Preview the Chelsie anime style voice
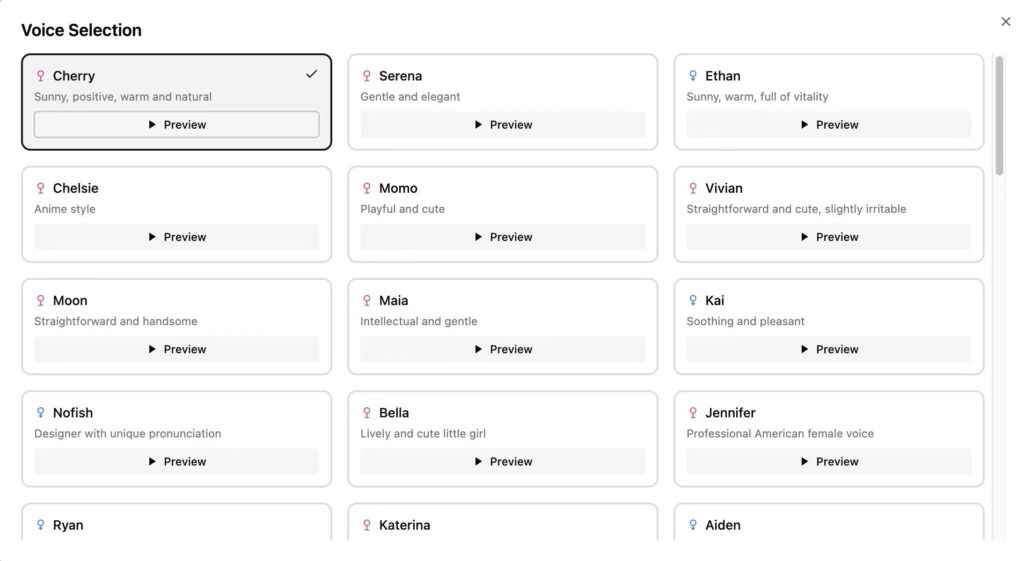The image size is (1024, 561). pyautogui.click(x=177, y=237)
